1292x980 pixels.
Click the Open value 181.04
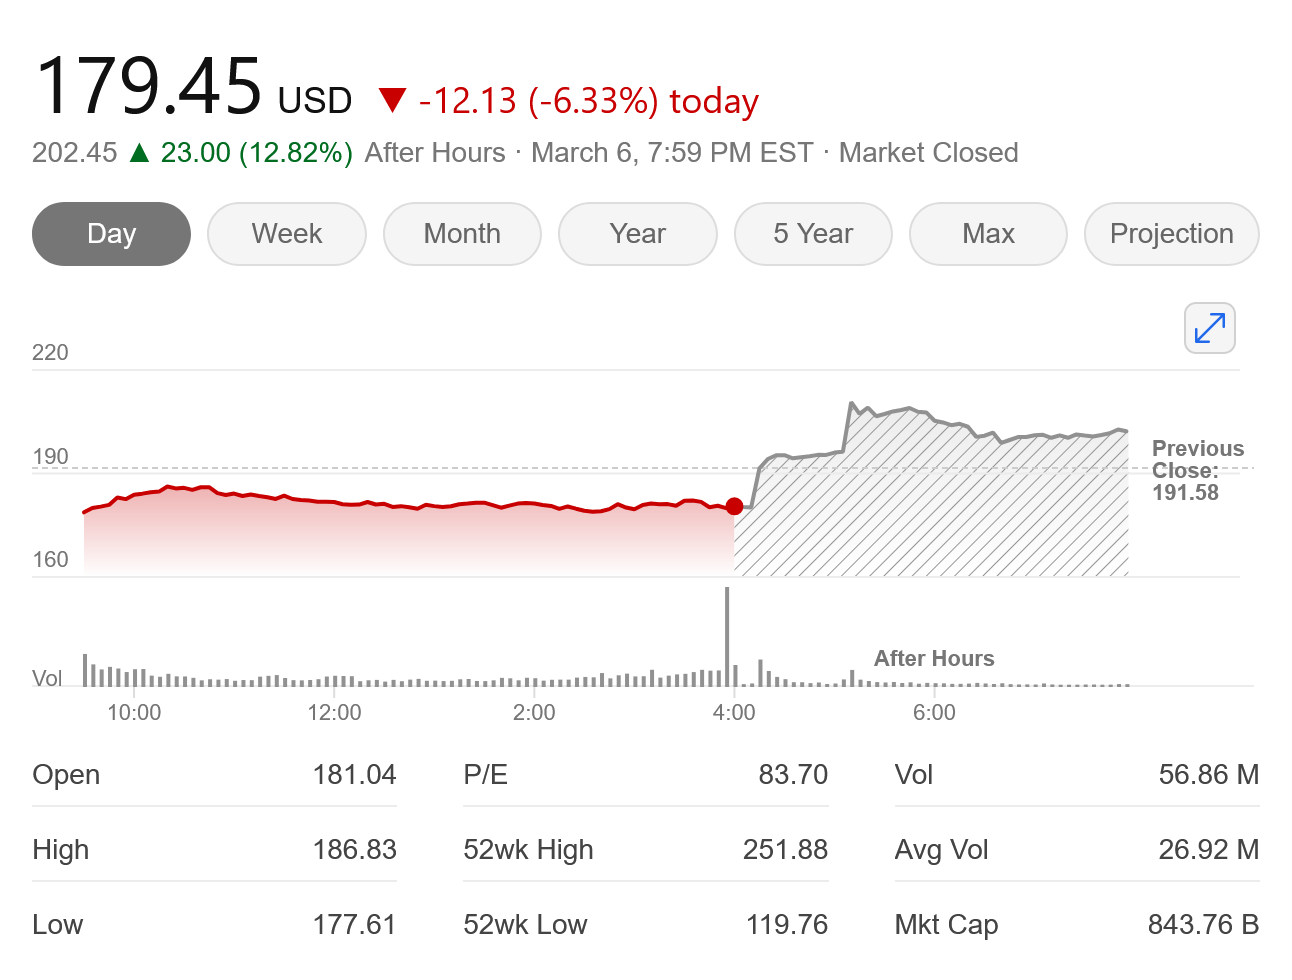tap(354, 775)
